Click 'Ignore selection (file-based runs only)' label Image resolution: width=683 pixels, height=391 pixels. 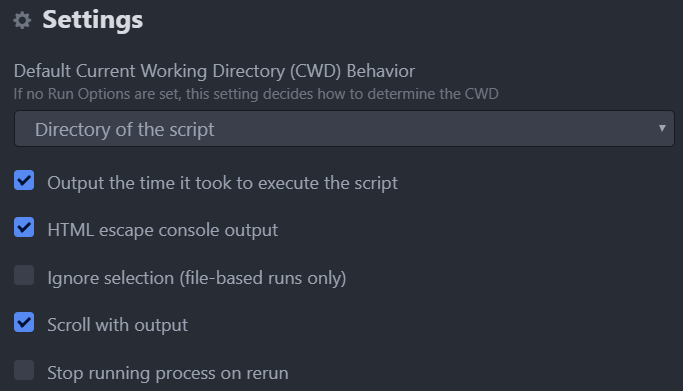196,278
